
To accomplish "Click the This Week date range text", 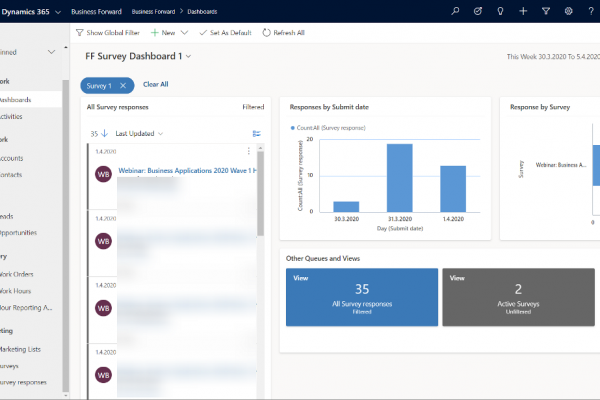I will click(x=553, y=57).
